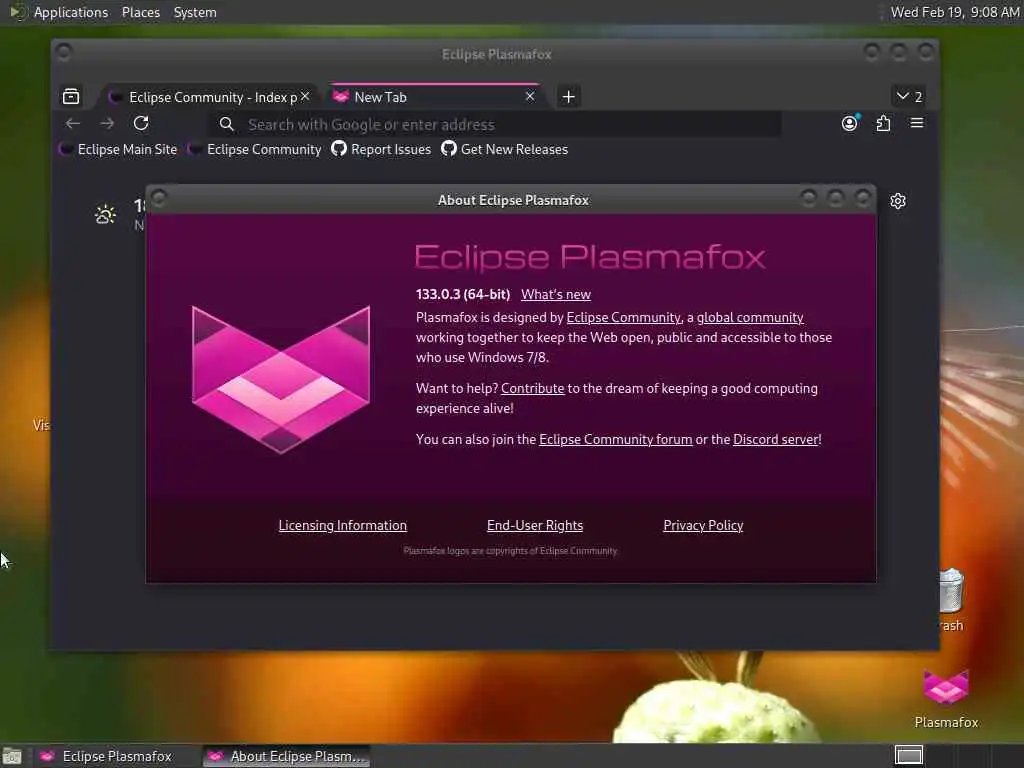This screenshot has height=768, width=1024.
Task: Open Licensing Information link
Action: (x=342, y=526)
